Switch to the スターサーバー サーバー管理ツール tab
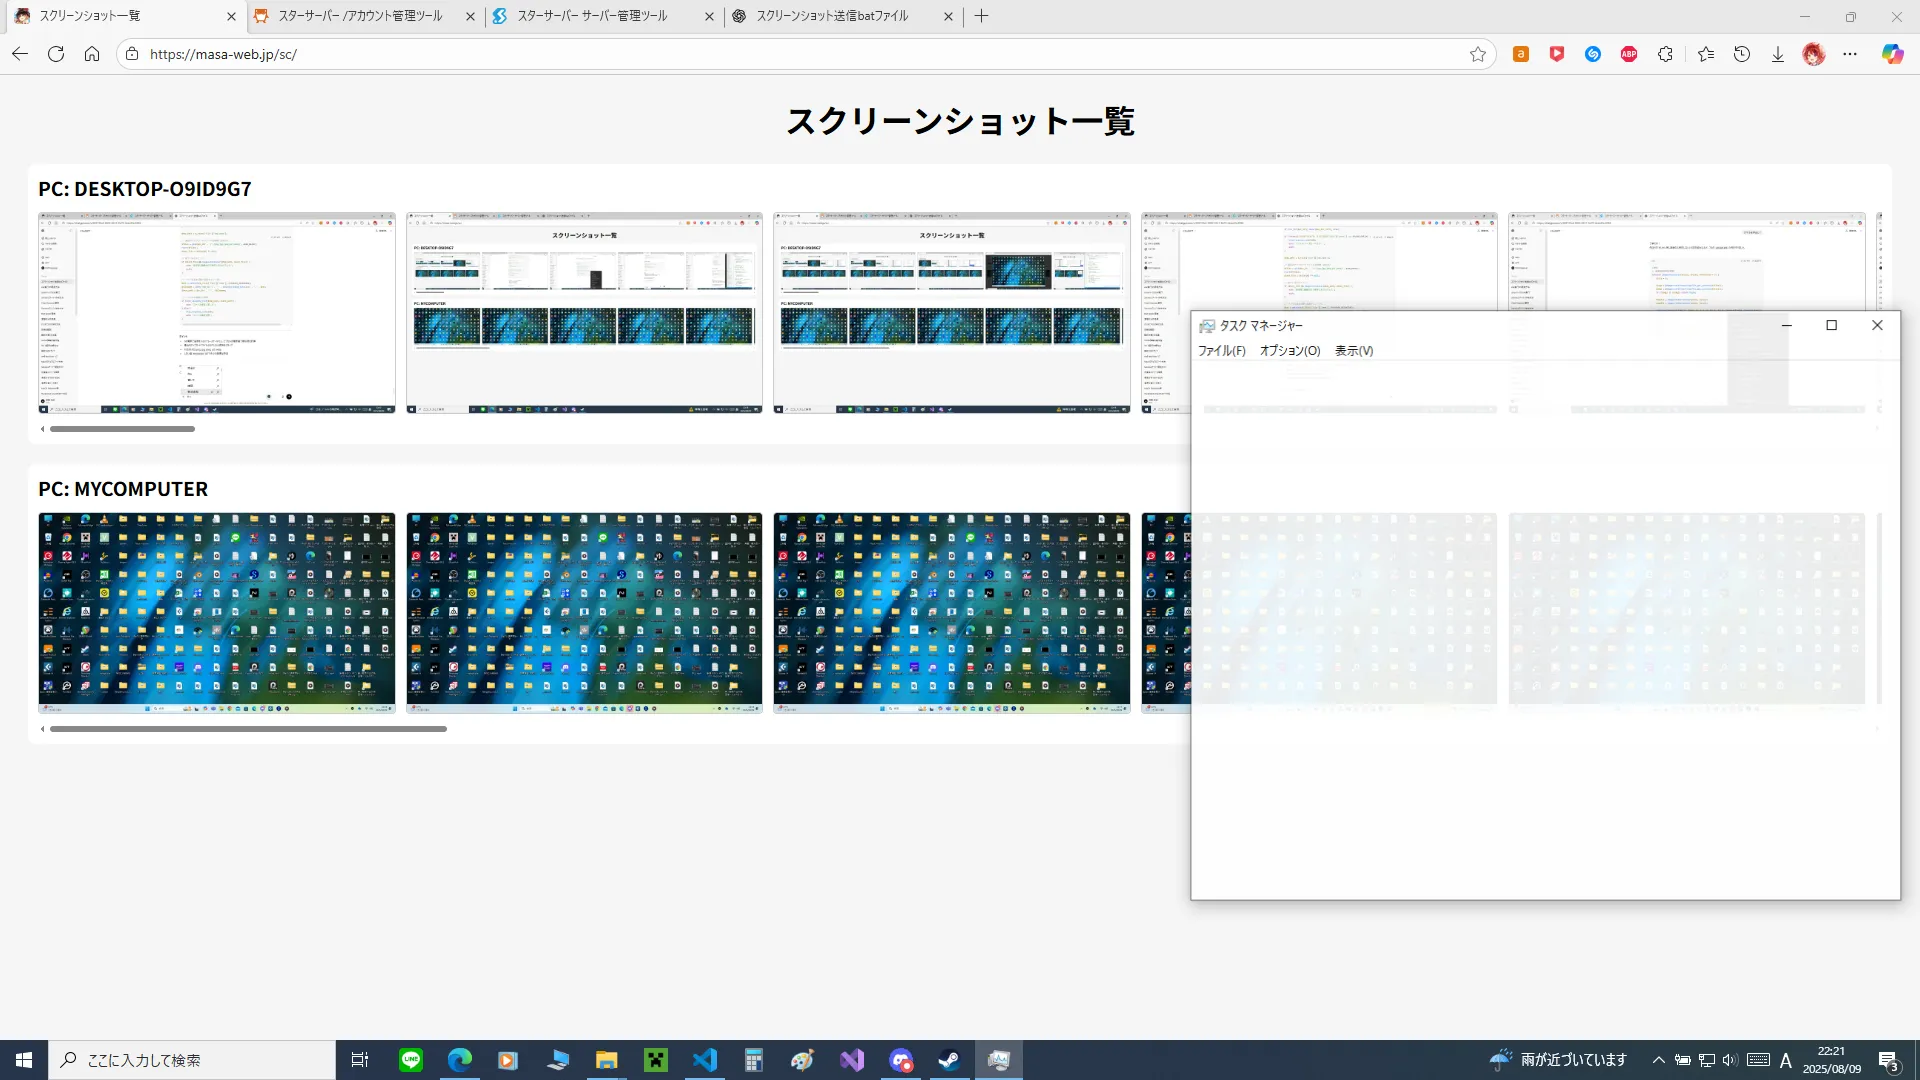The image size is (1920, 1080). [592, 16]
